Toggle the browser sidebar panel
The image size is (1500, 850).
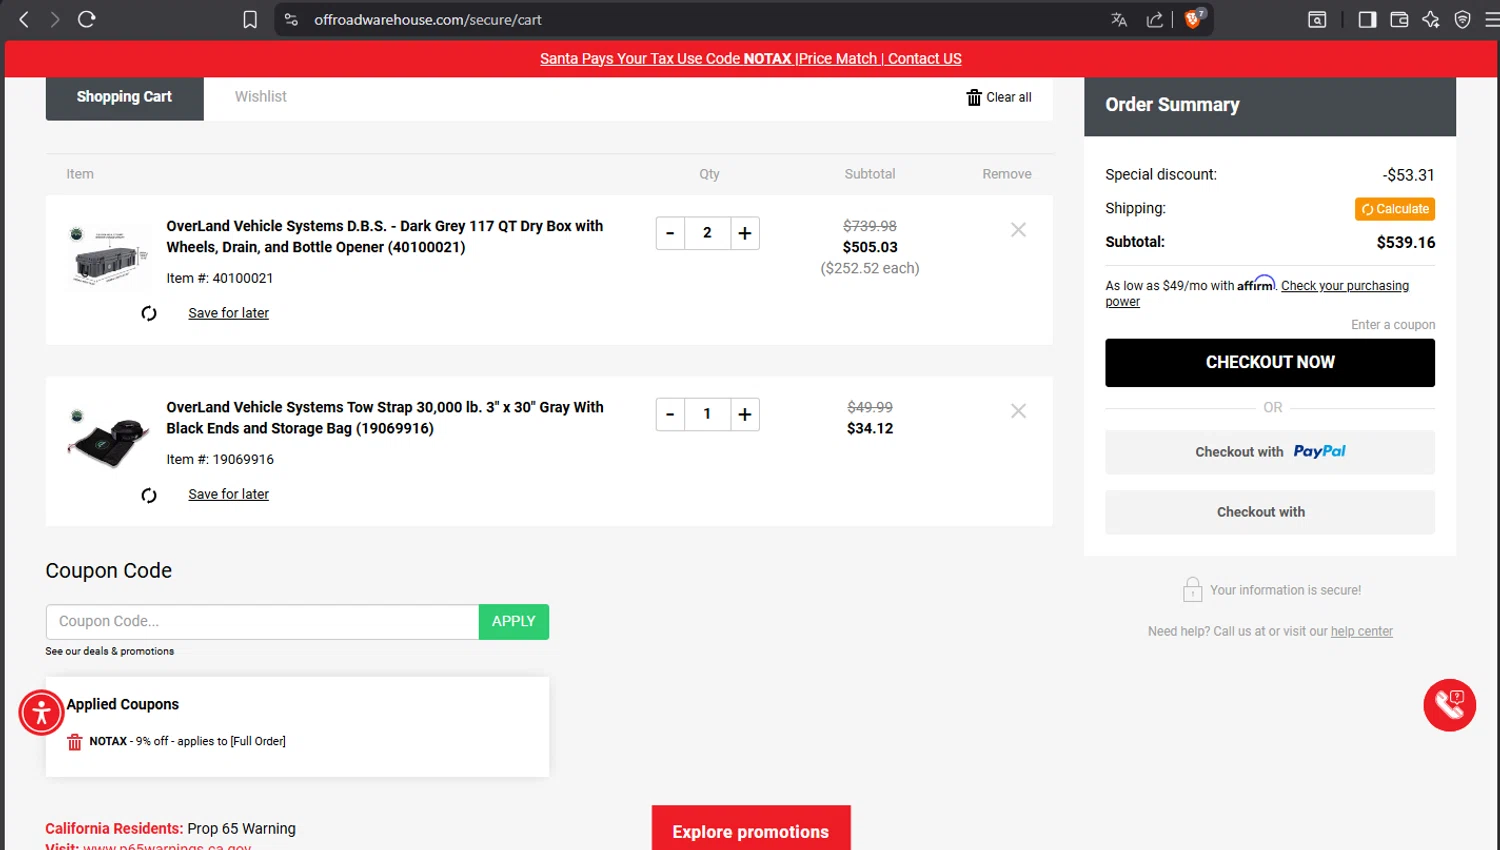[x=1367, y=19]
